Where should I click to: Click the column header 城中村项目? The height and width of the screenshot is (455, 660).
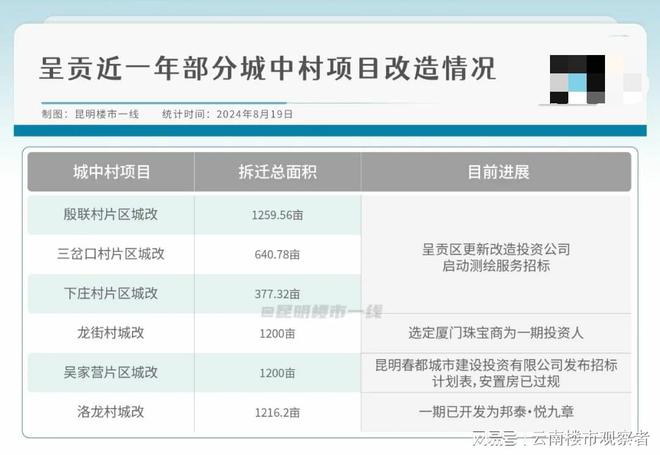111,172
